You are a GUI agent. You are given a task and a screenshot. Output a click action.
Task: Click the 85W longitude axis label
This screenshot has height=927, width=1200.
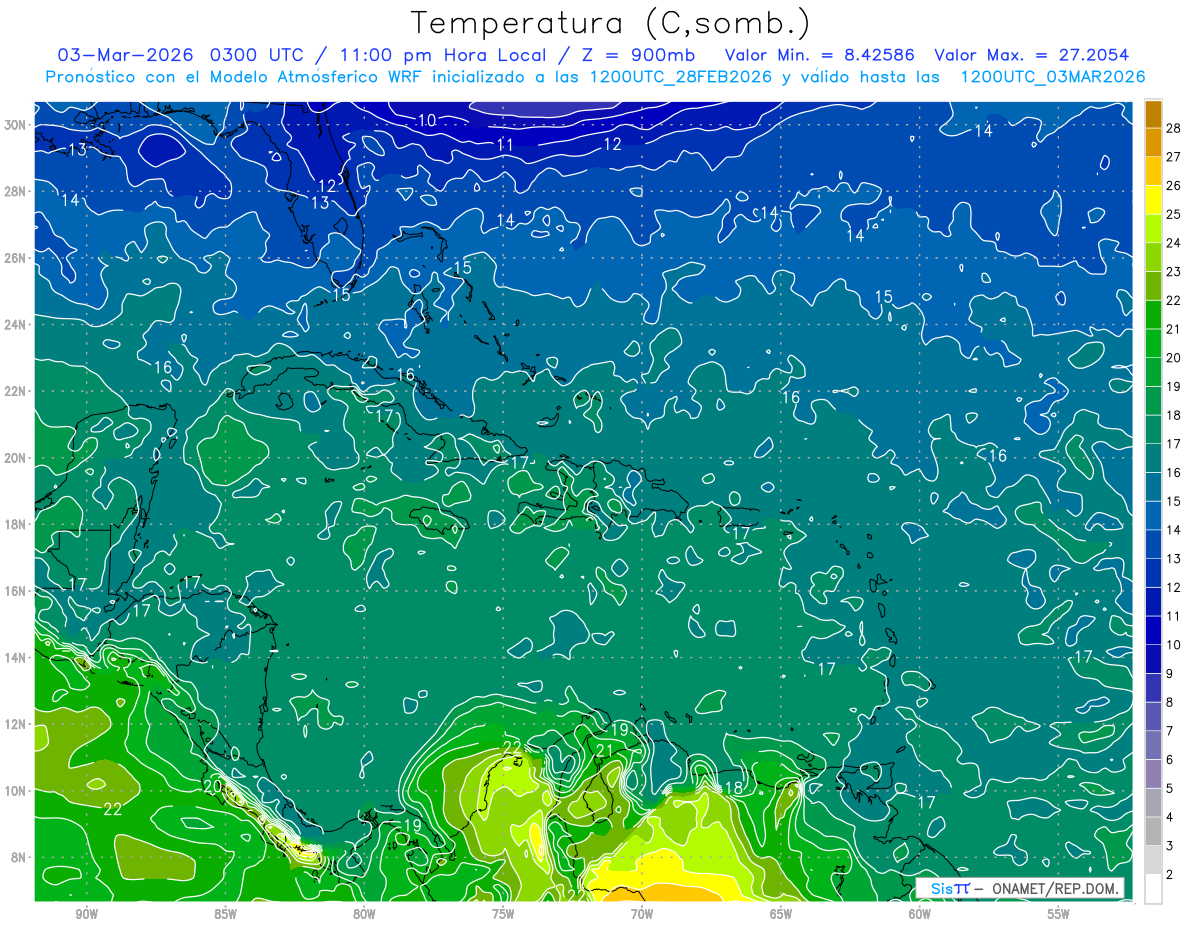tap(225, 914)
